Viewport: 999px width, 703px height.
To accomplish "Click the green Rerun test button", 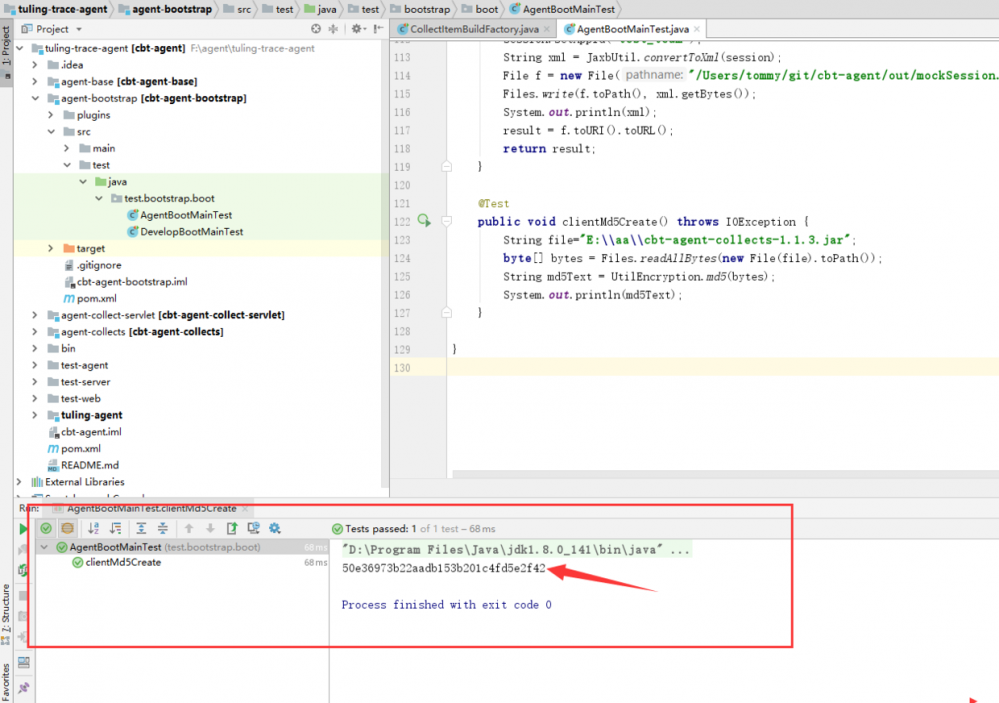I will [x=23, y=528].
